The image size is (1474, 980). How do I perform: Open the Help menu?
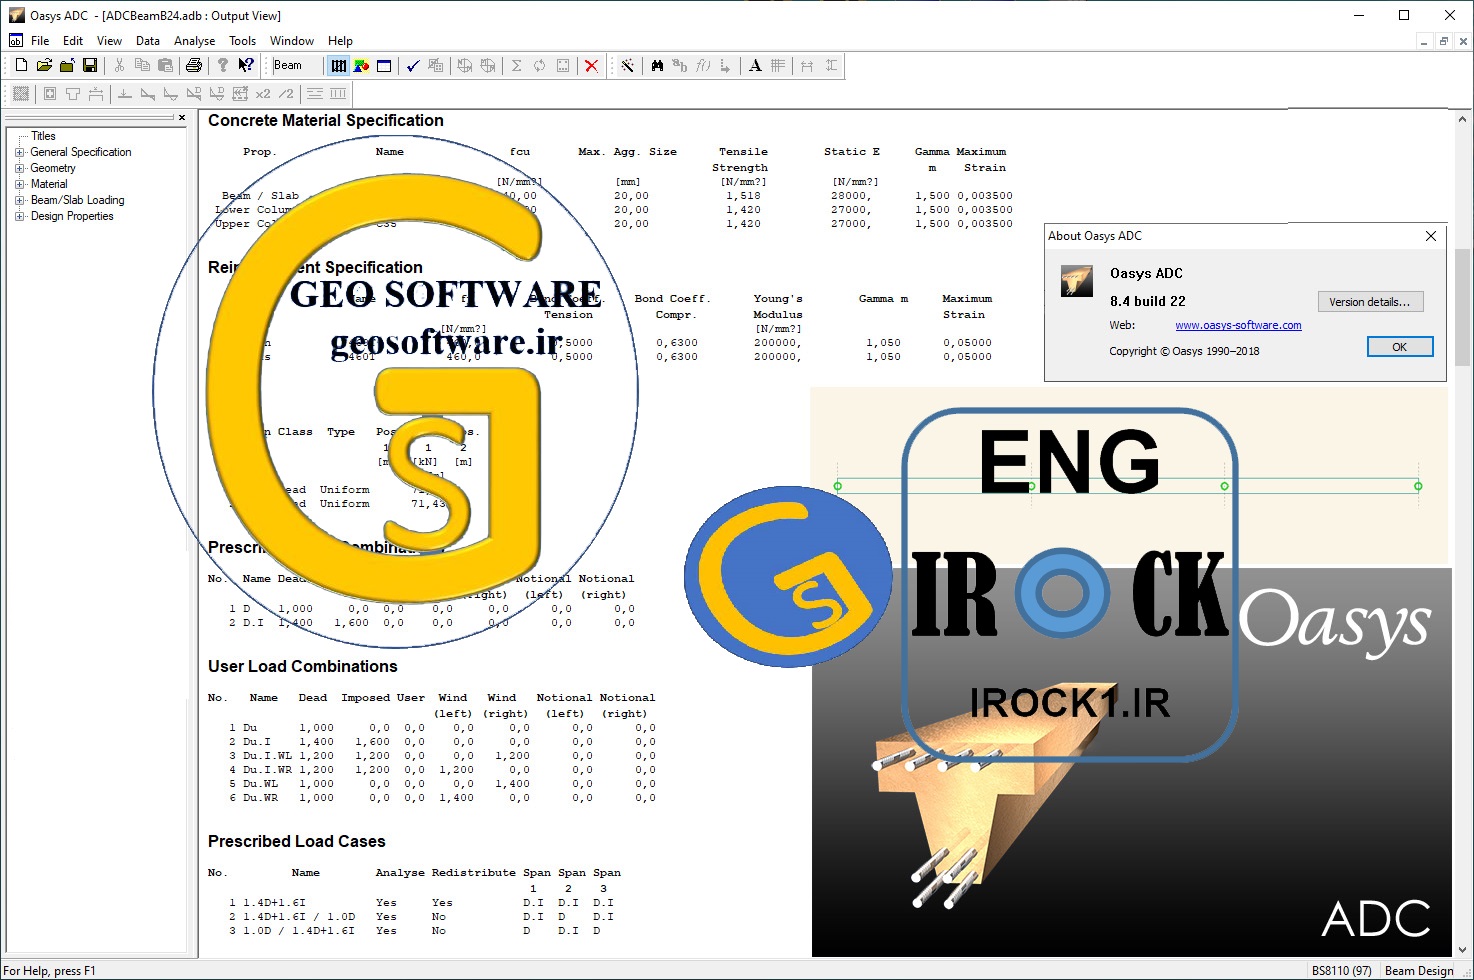tap(340, 41)
